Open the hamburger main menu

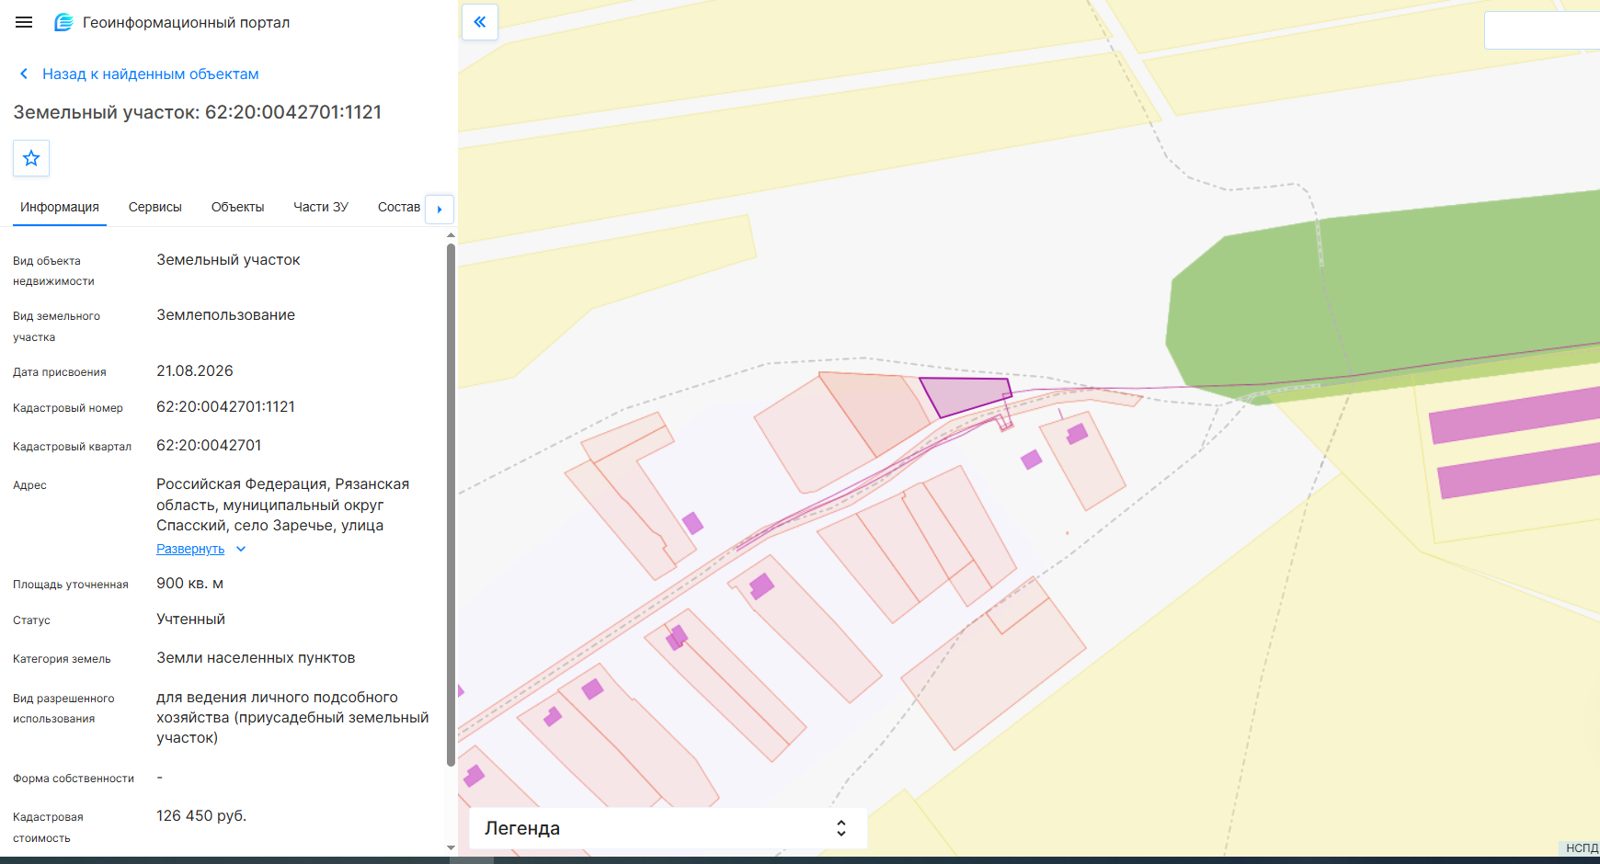24,22
